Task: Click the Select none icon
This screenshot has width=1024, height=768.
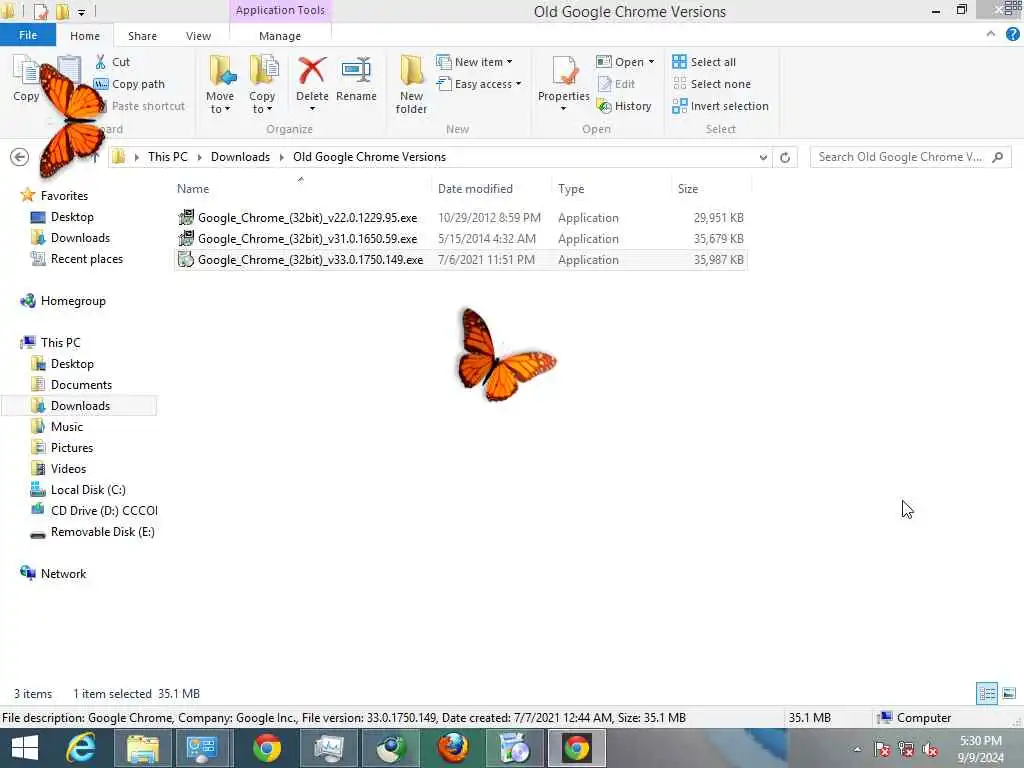Action: tap(679, 84)
